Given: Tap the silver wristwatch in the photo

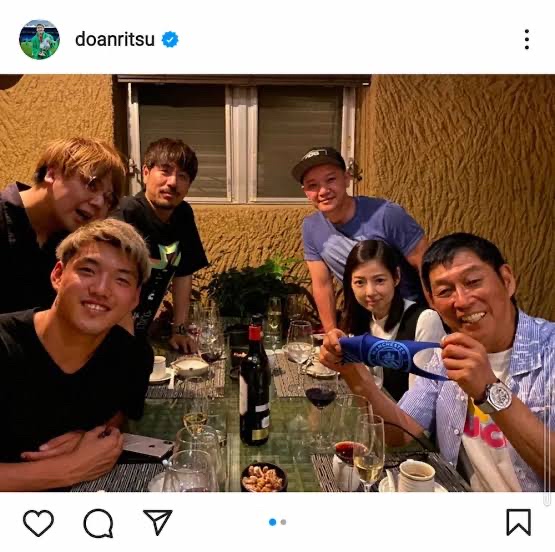Looking at the screenshot, I should (x=496, y=397).
